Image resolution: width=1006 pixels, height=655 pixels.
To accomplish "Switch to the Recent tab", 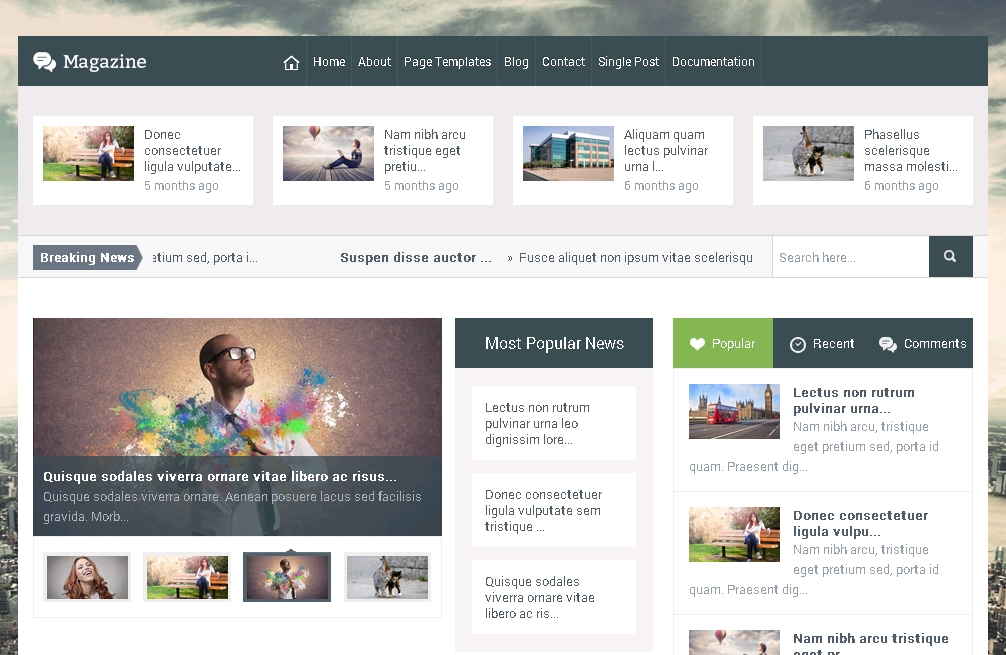I will [x=822, y=344].
